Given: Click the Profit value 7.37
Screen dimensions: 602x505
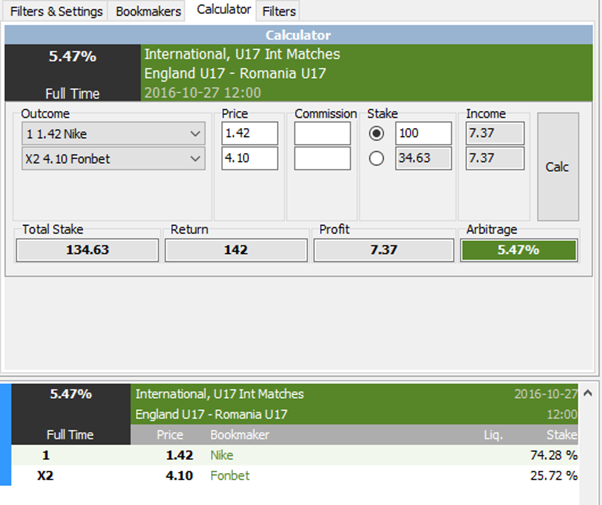Looking at the screenshot, I should 384,250.
